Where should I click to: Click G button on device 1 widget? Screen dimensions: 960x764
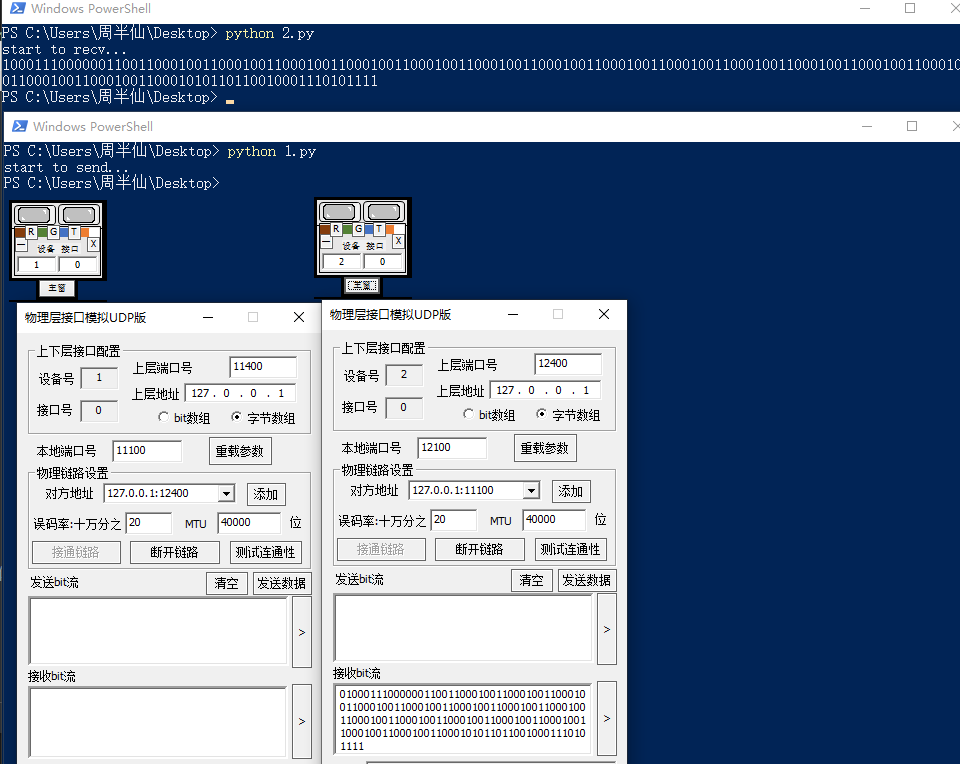(x=53, y=232)
